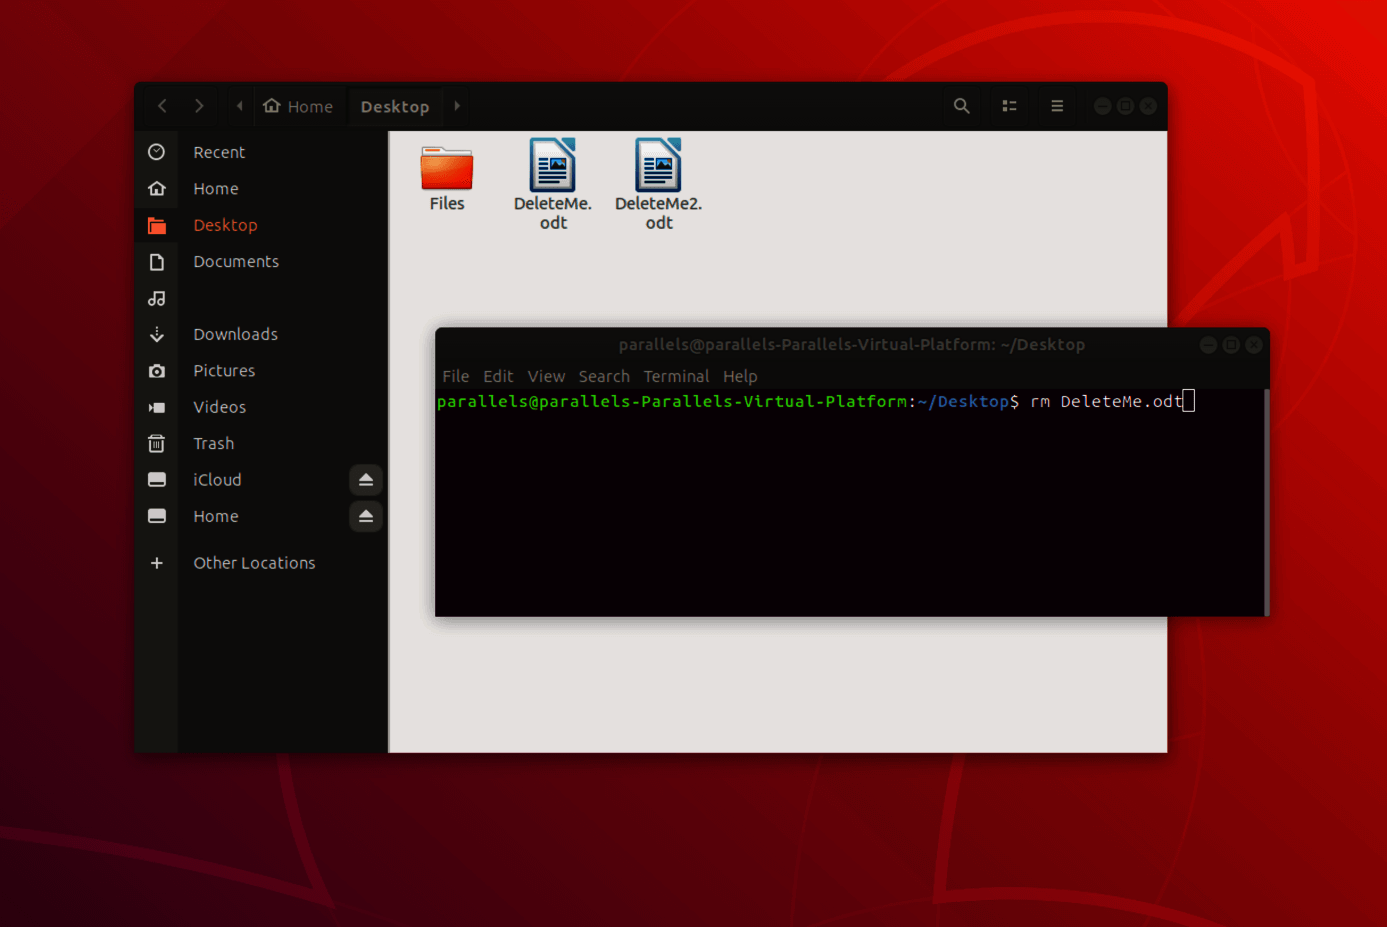Select the Videos sidebar entry
The image size is (1387, 927).
point(219,406)
